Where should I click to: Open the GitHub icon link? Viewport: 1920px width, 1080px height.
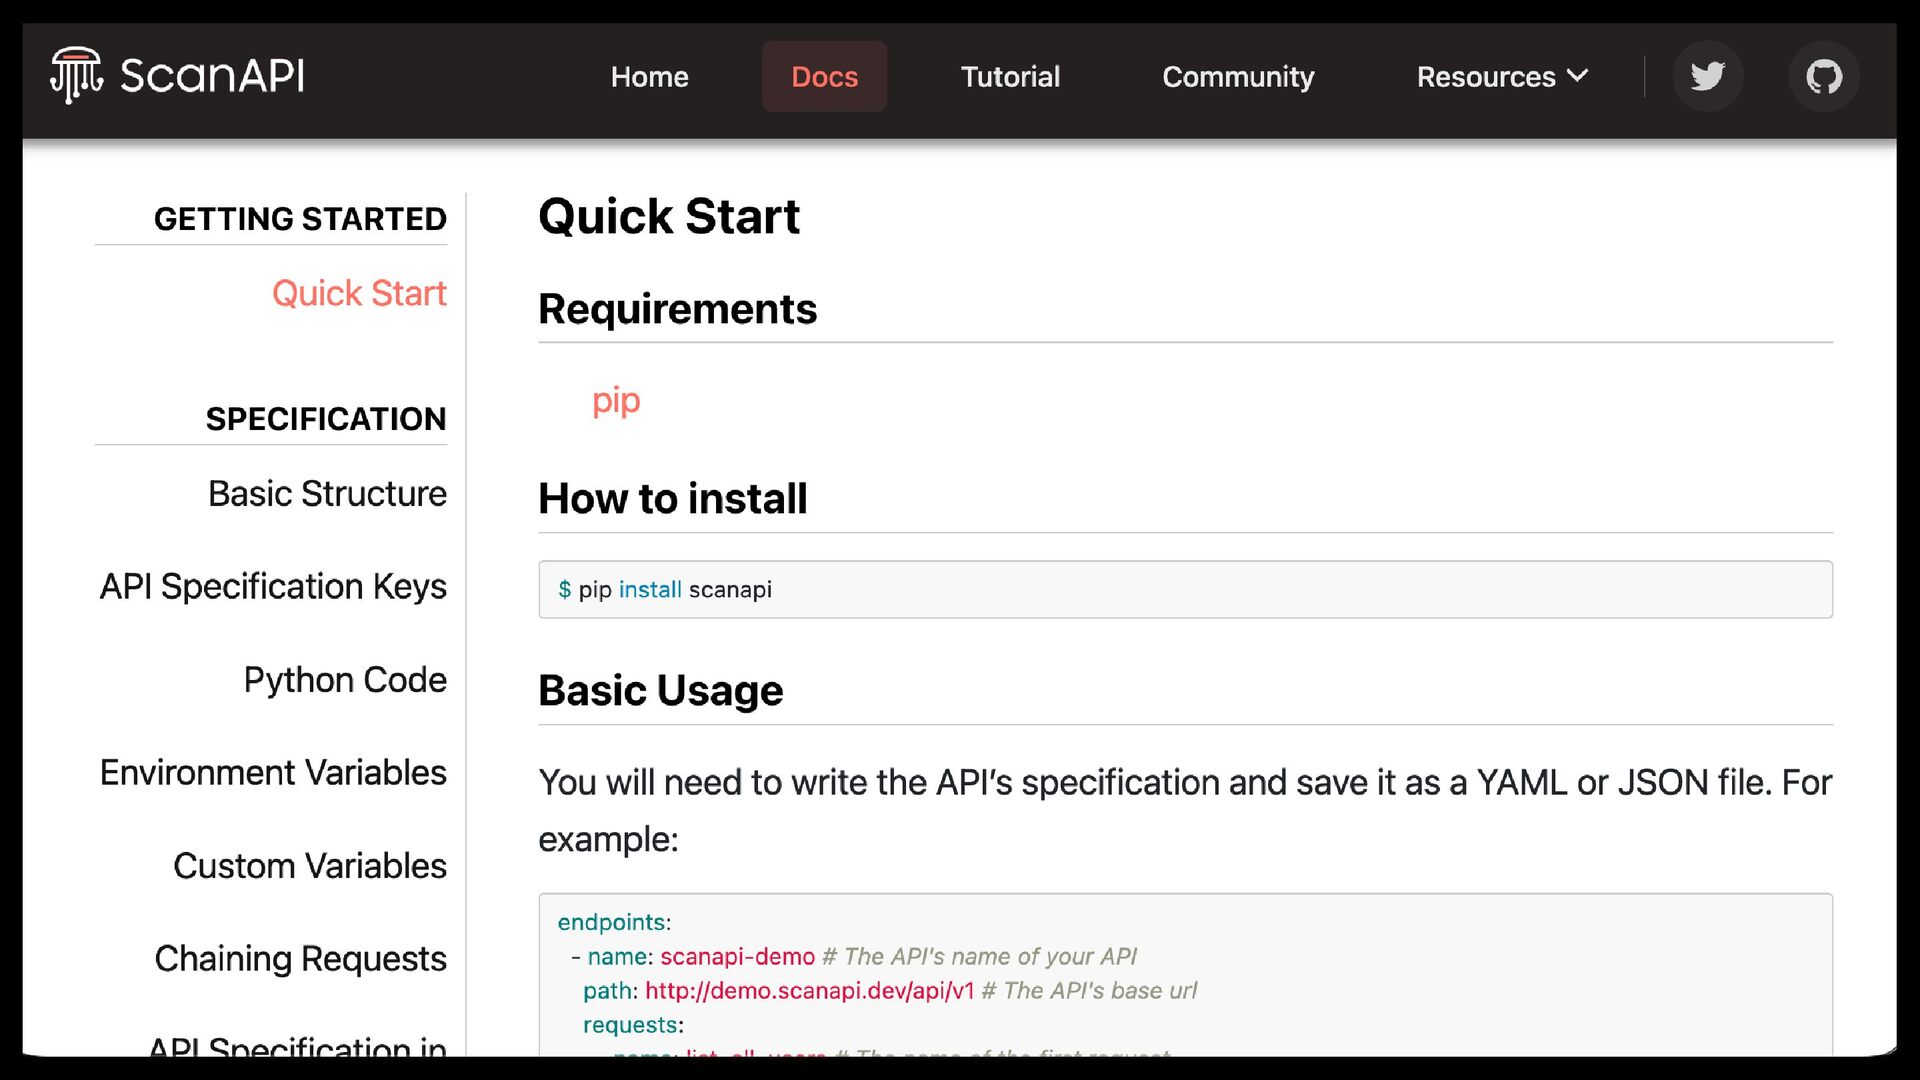[x=1823, y=76]
